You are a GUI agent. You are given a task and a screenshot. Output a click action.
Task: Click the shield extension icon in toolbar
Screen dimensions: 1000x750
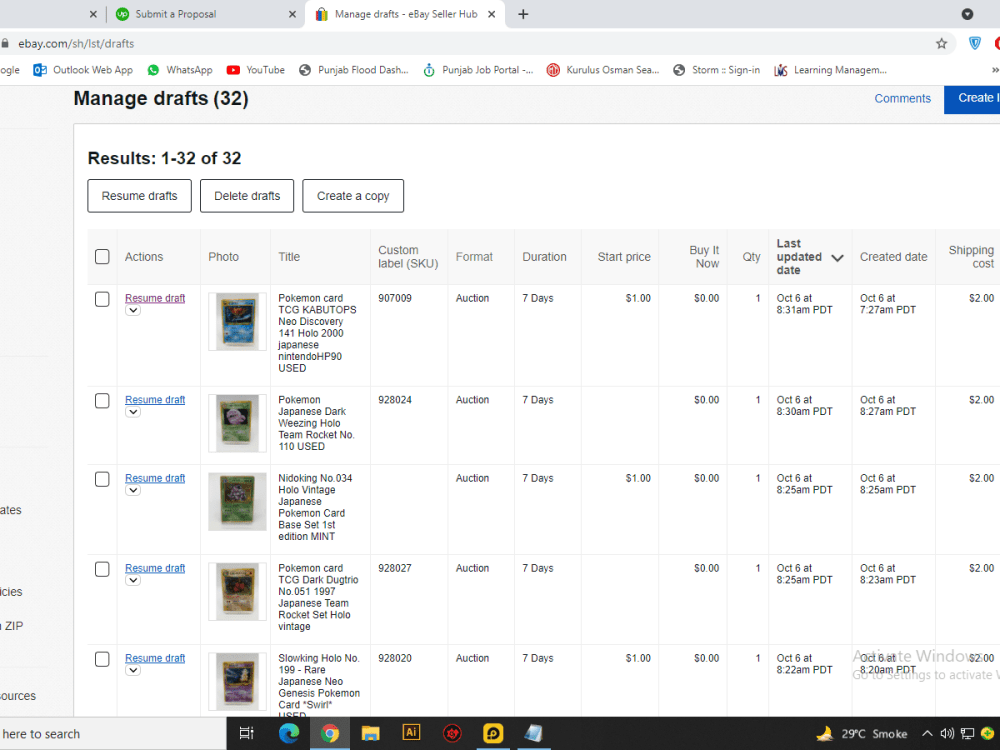click(x=974, y=43)
